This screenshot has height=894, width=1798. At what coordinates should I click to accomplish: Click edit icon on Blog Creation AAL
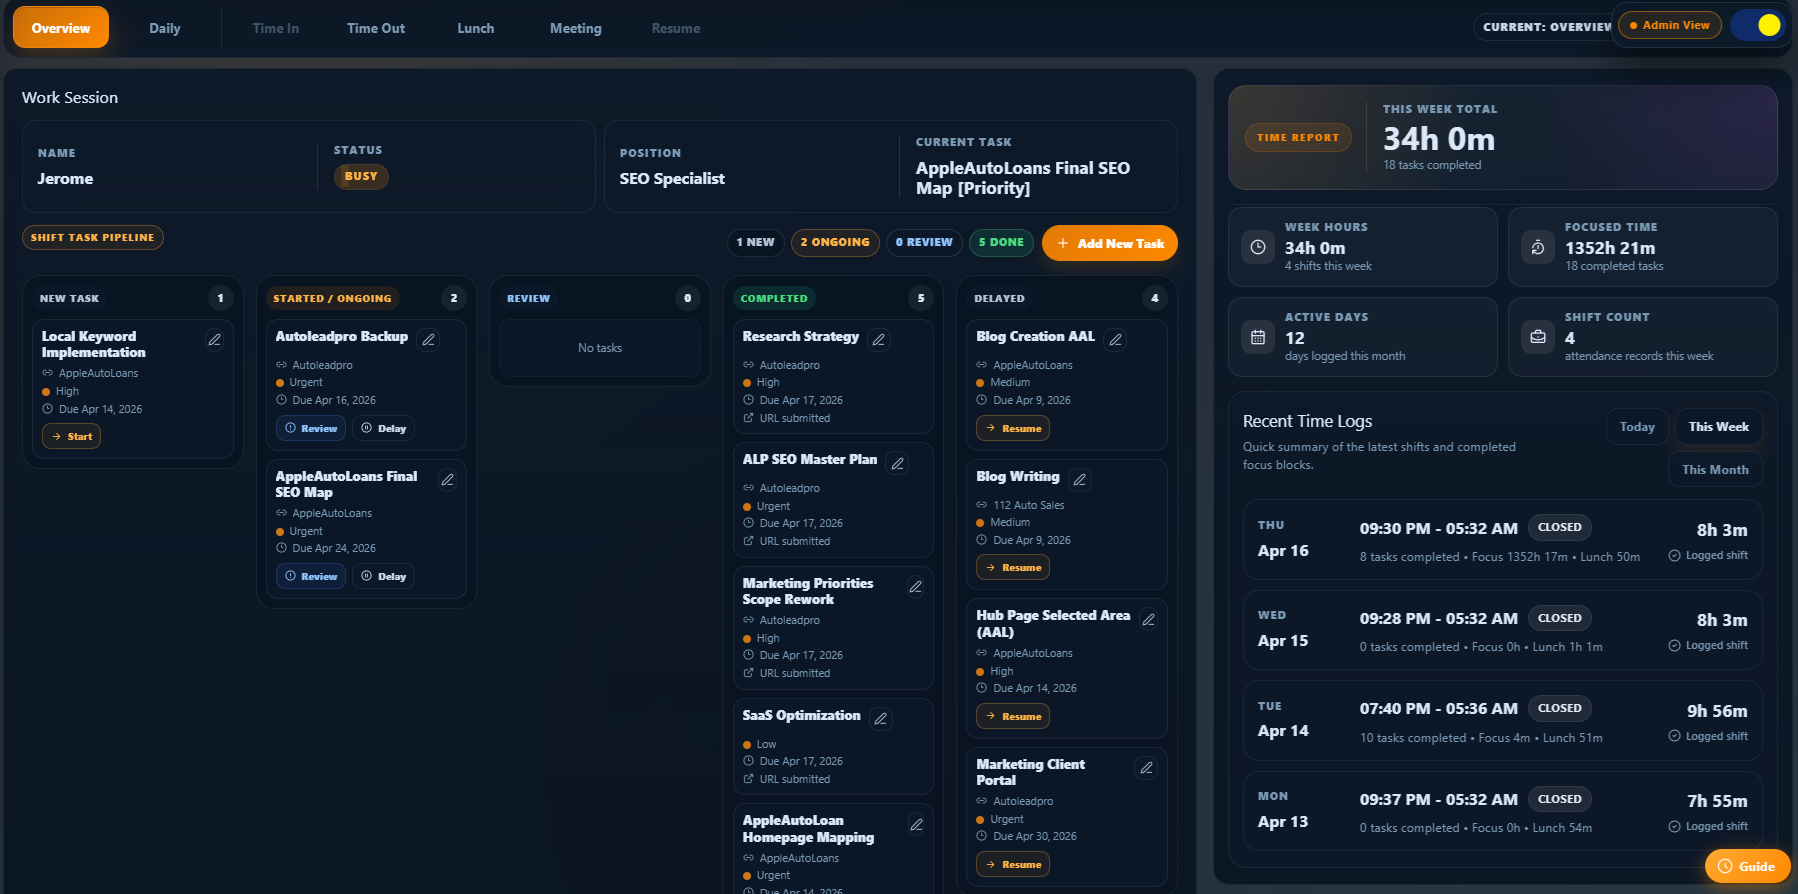point(1116,340)
